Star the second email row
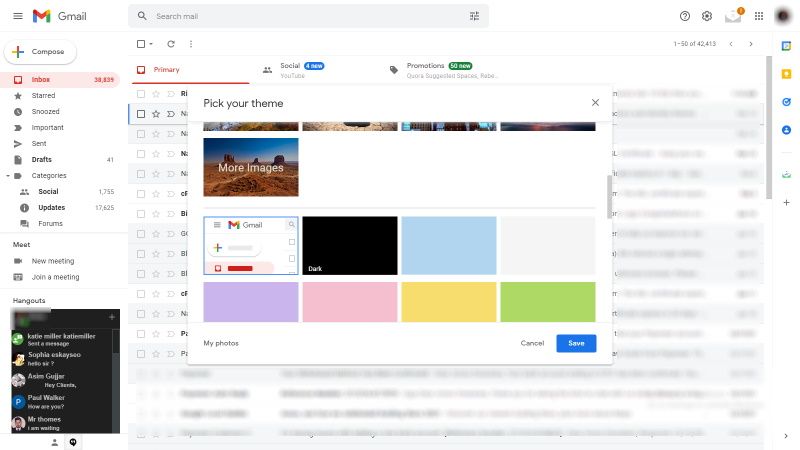 coord(156,114)
